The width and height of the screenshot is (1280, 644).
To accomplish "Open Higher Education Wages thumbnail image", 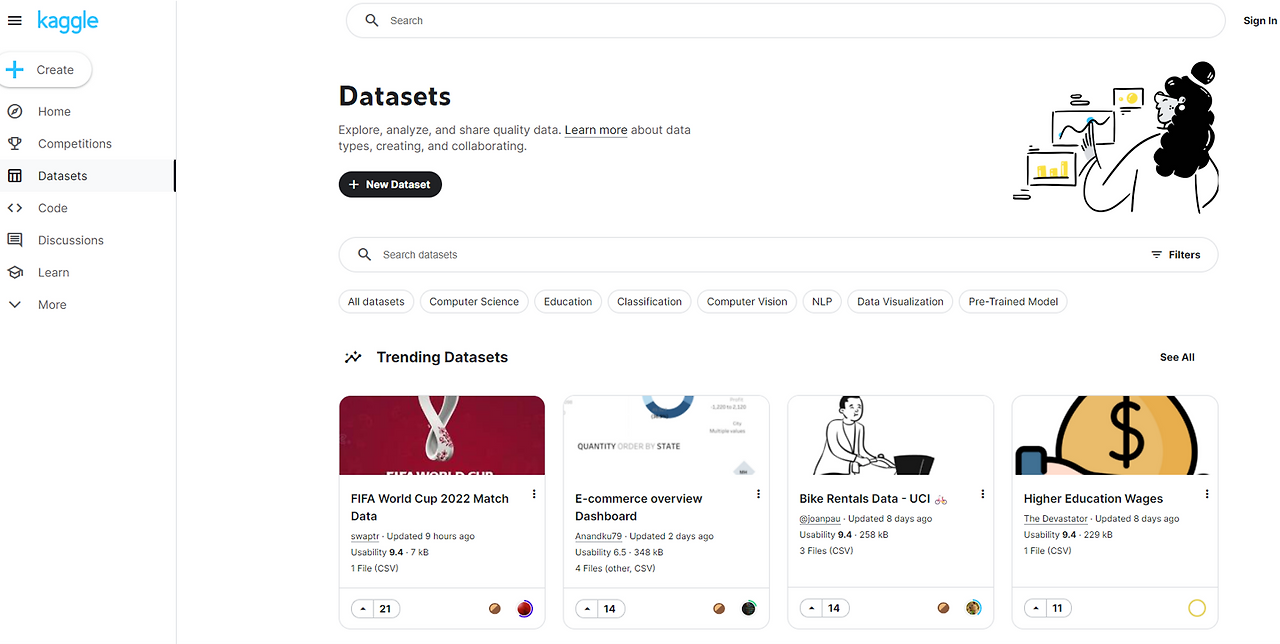I will point(1115,435).
